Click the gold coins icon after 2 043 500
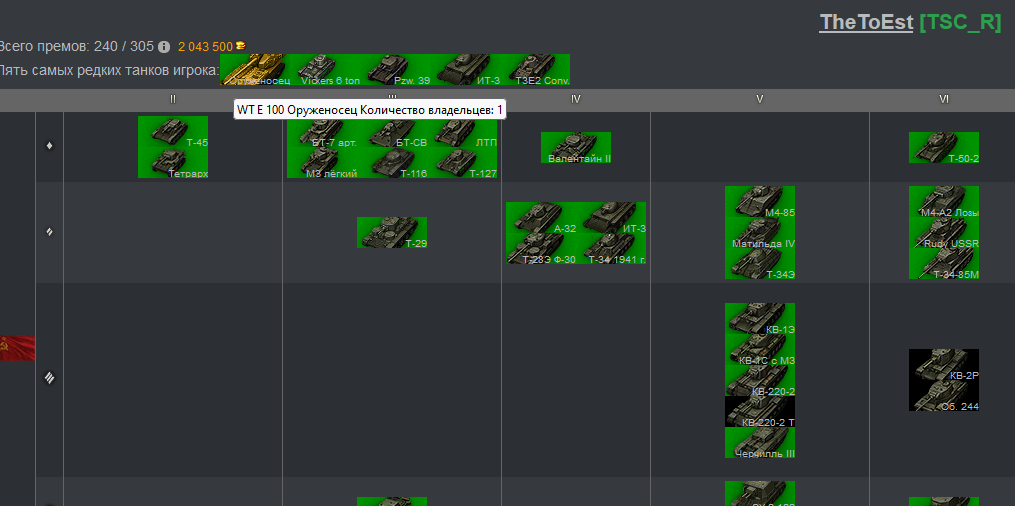The width and height of the screenshot is (1015, 506). pyautogui.click(x=240, y=46)
